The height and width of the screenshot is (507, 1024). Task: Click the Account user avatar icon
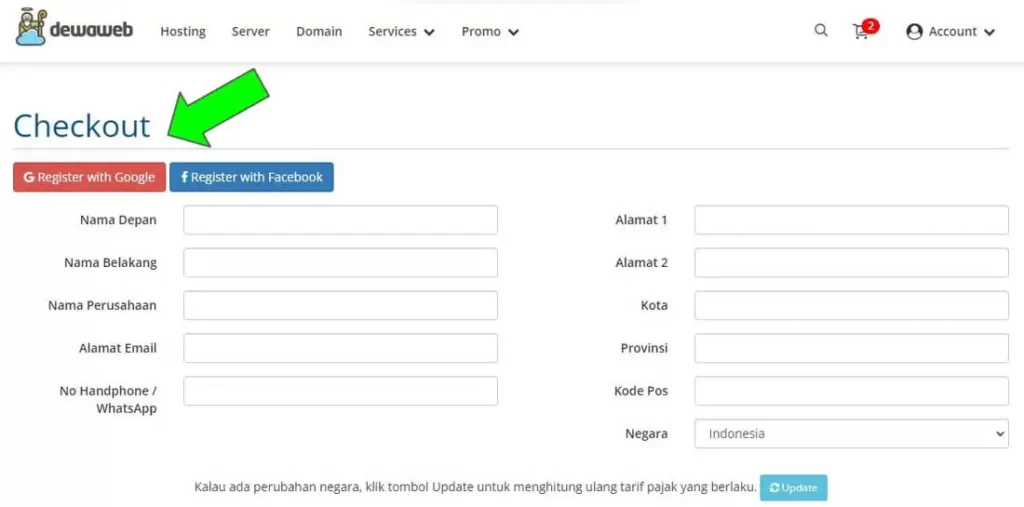coord(914,31)
